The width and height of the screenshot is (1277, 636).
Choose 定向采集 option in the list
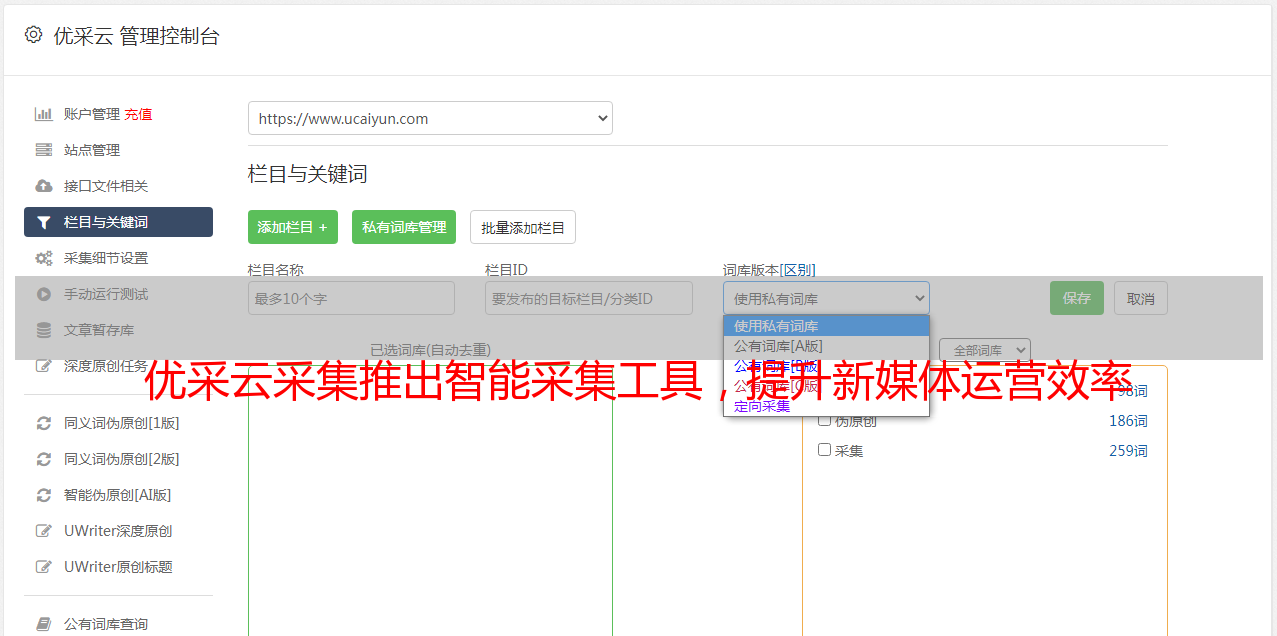(826, 406)
